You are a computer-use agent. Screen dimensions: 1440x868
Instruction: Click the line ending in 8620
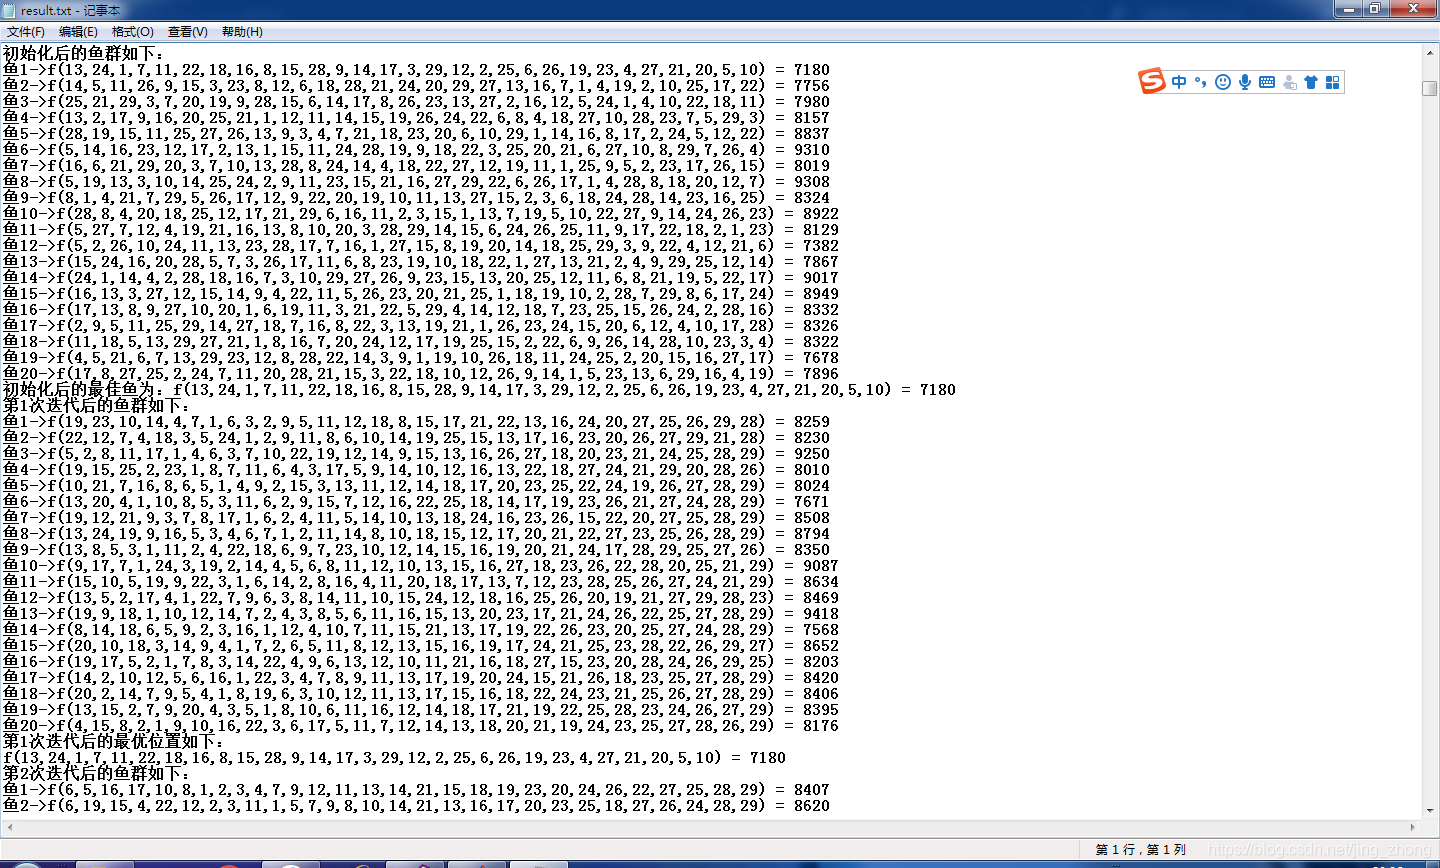pos(416,806)
